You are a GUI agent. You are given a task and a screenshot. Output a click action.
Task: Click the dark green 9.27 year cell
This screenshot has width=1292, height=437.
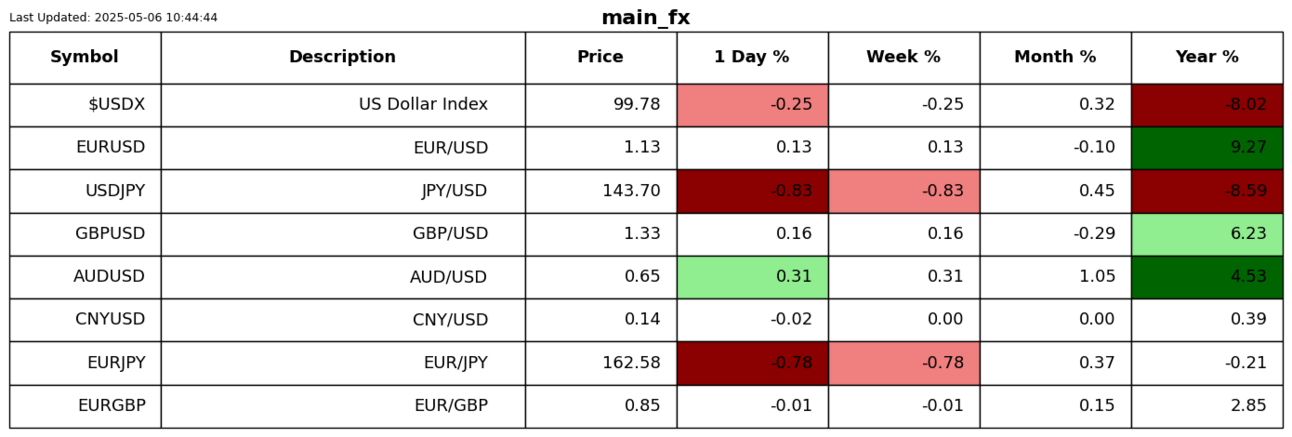1207,148
